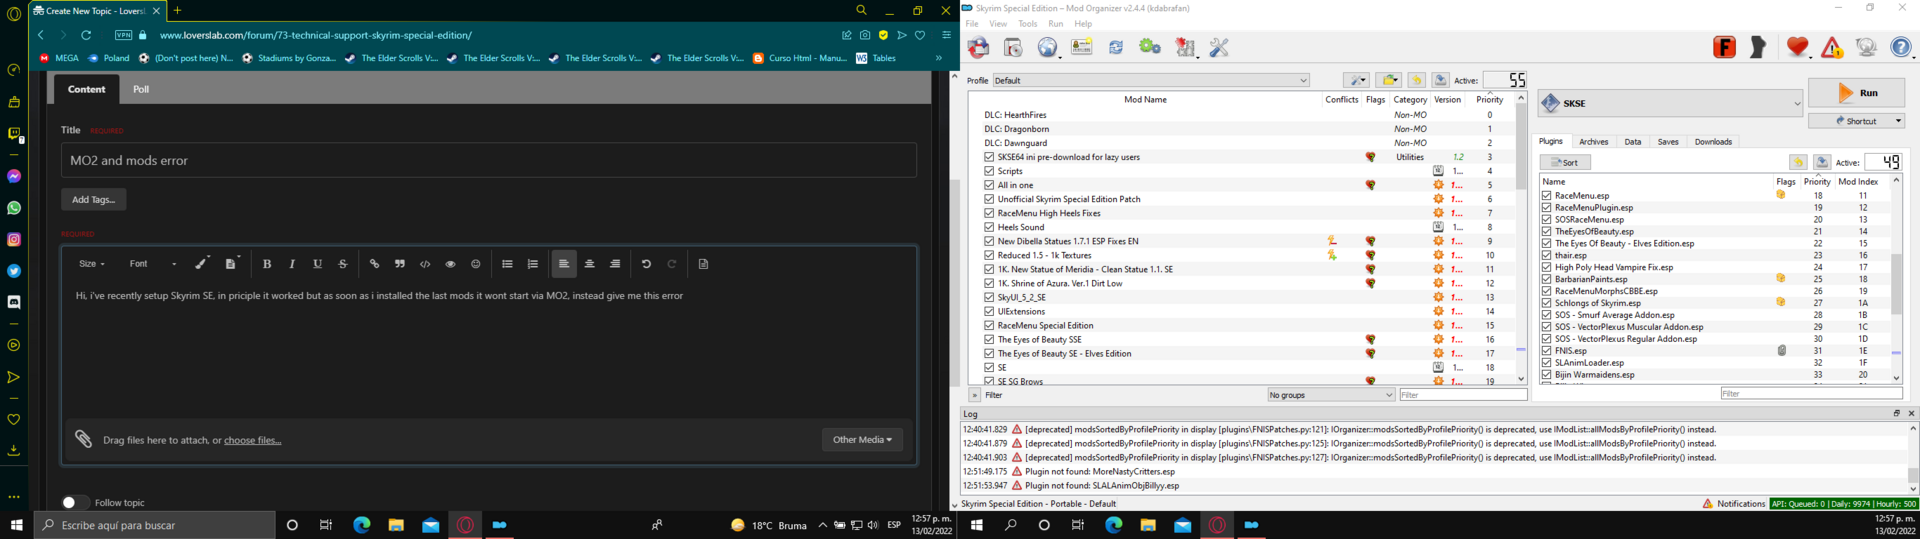Open Instagram in Opera sidebar
This screenshot has width=1920, height=539.
[14, 239]
